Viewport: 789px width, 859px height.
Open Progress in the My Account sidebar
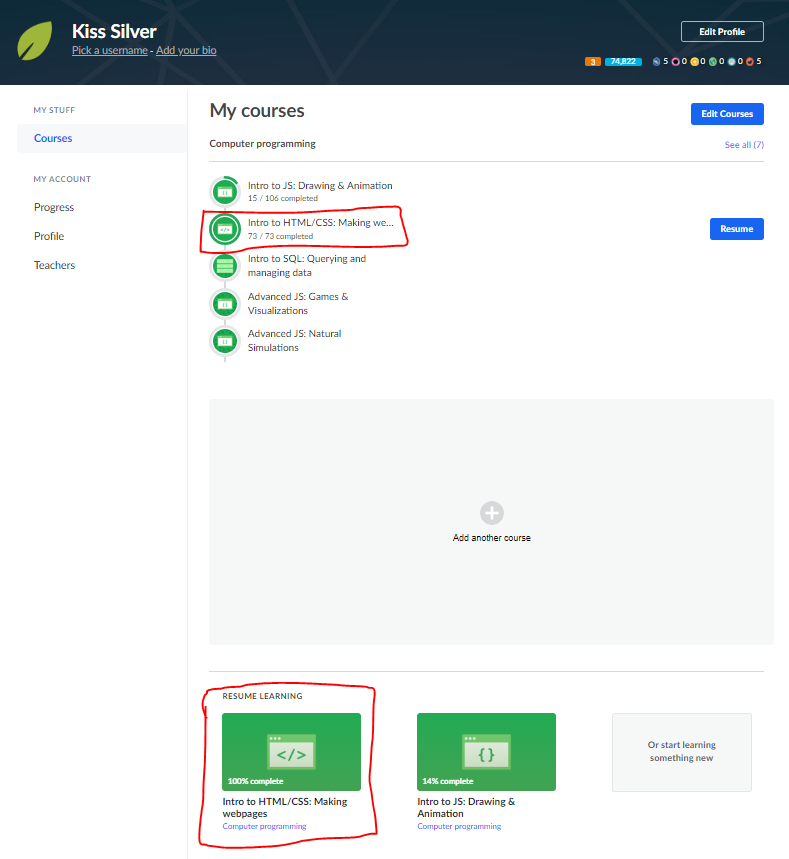(x=54, y=207)
